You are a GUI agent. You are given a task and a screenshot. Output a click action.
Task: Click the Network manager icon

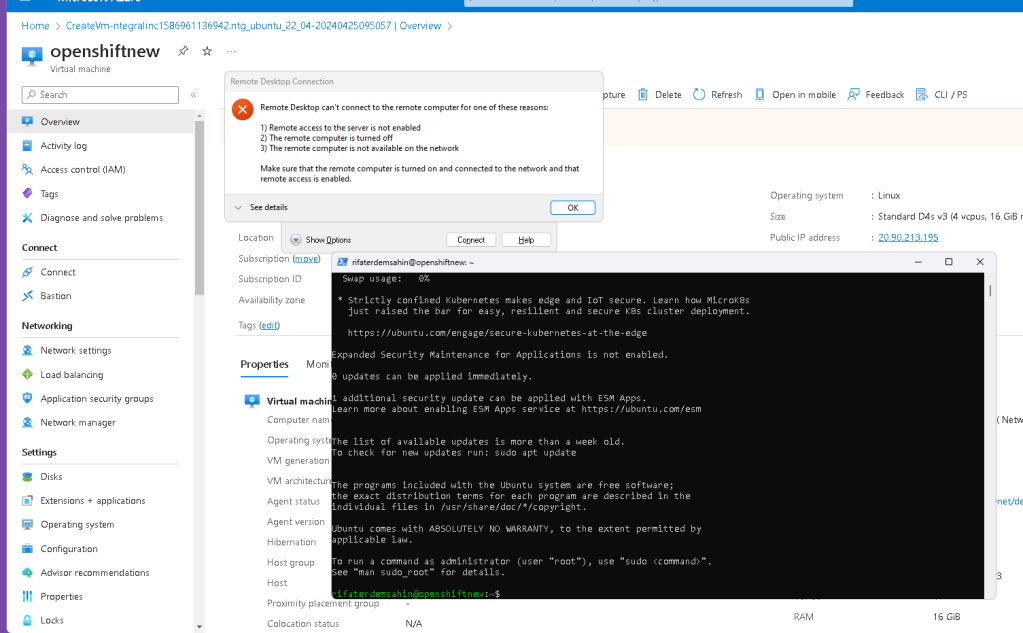click(x=27, y=422)
